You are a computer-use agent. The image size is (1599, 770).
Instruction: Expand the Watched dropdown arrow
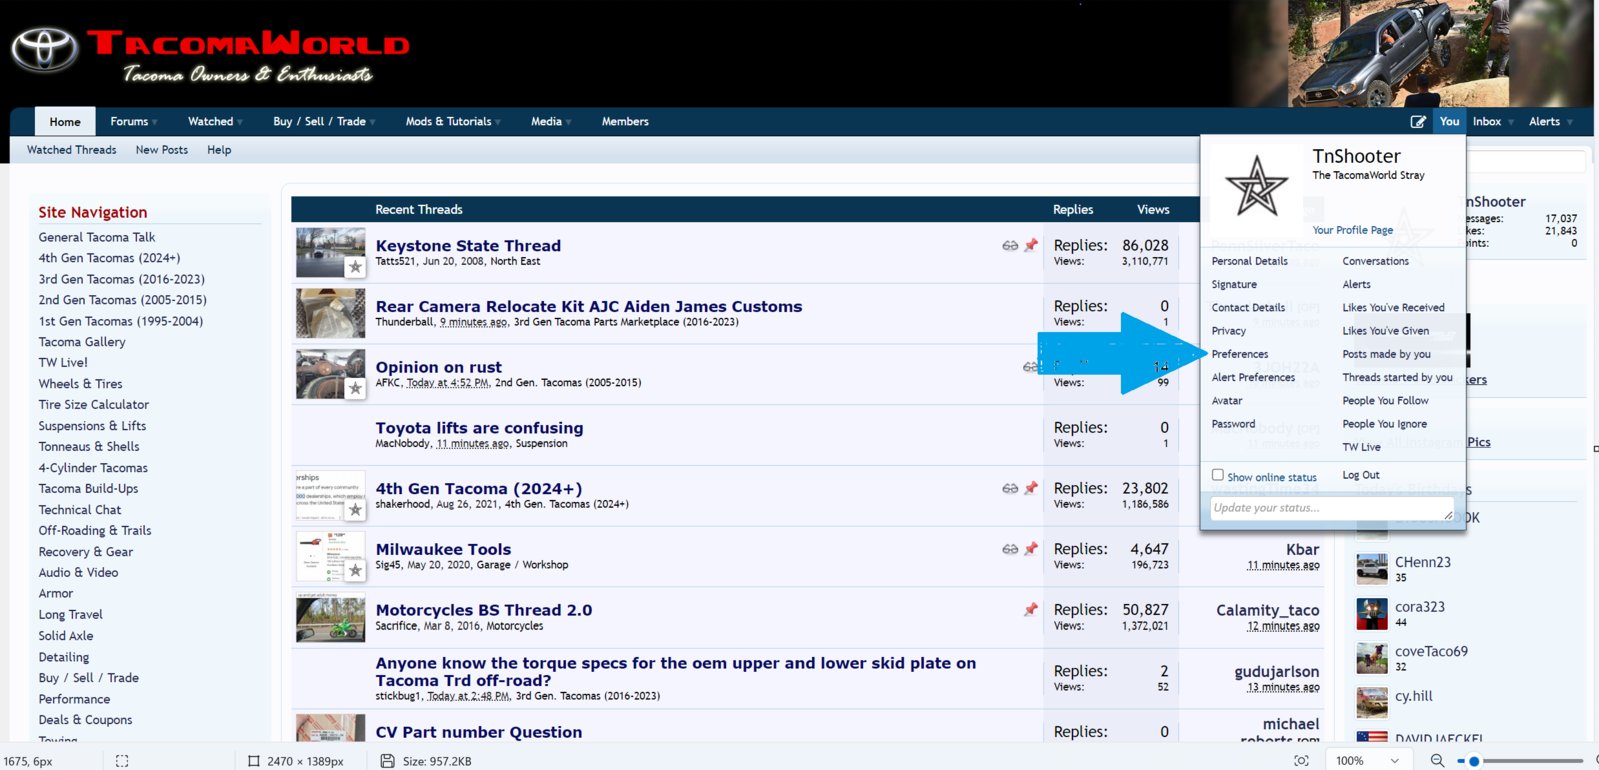[240, 123]
